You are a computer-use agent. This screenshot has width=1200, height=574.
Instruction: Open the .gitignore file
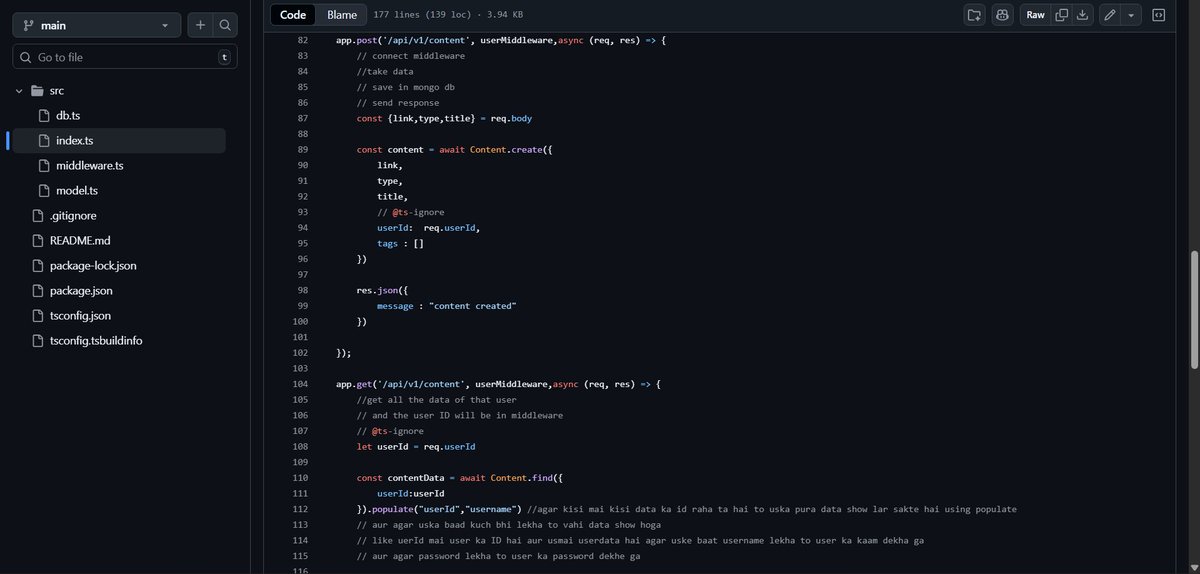(73, 216)
